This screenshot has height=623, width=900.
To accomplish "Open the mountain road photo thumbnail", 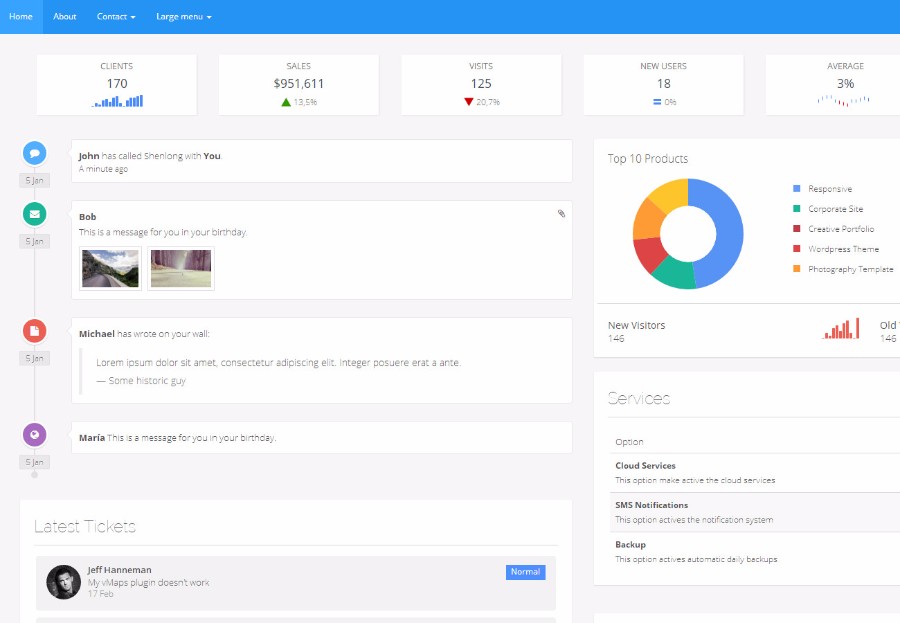I will (x=110, y=268).
